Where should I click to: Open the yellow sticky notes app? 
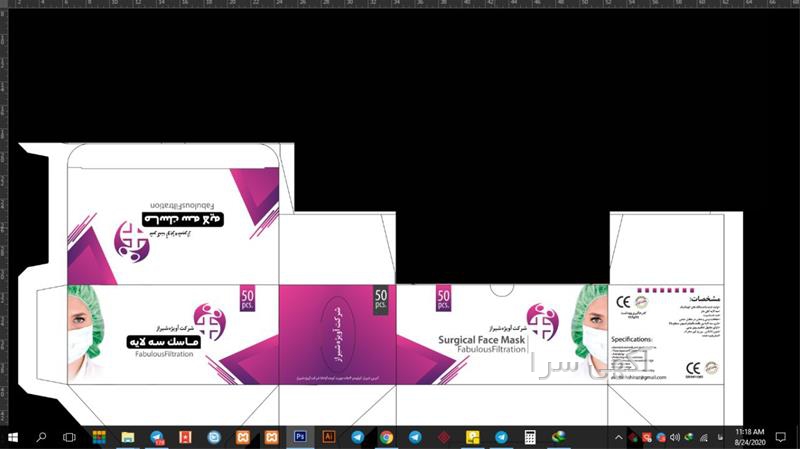[472, 437]
